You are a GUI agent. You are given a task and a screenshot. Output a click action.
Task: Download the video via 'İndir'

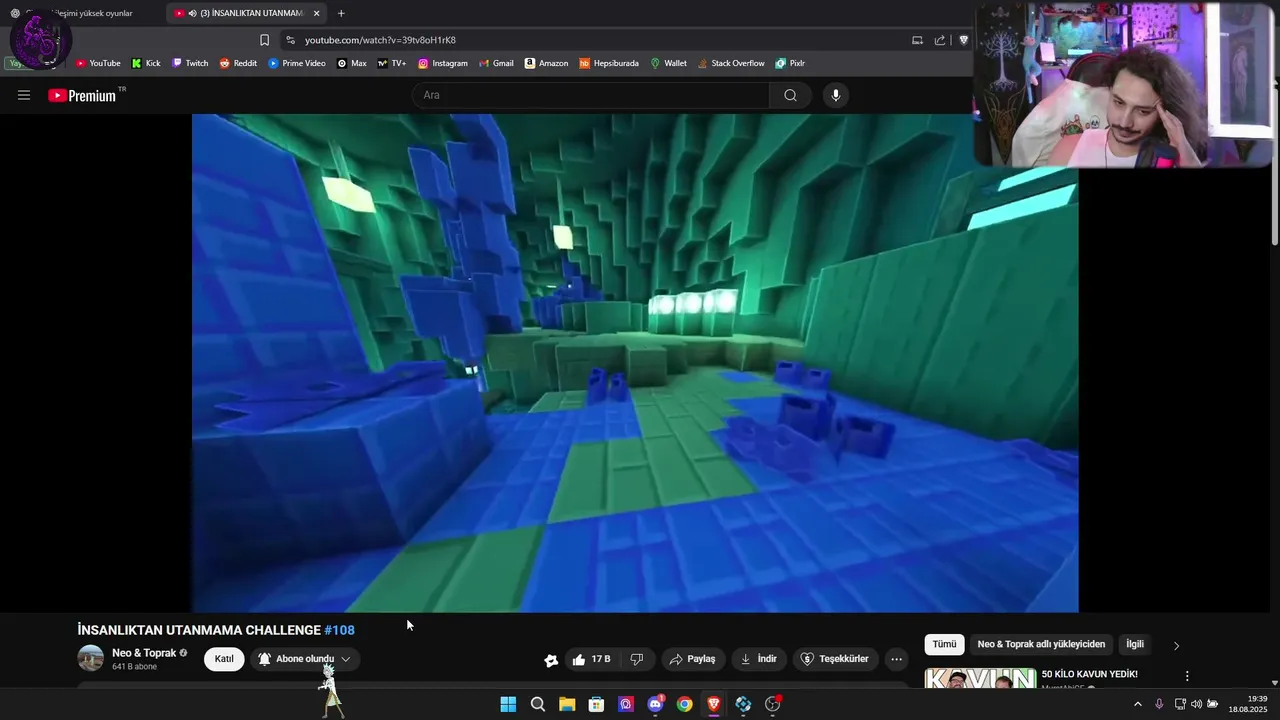click(758, 659)
